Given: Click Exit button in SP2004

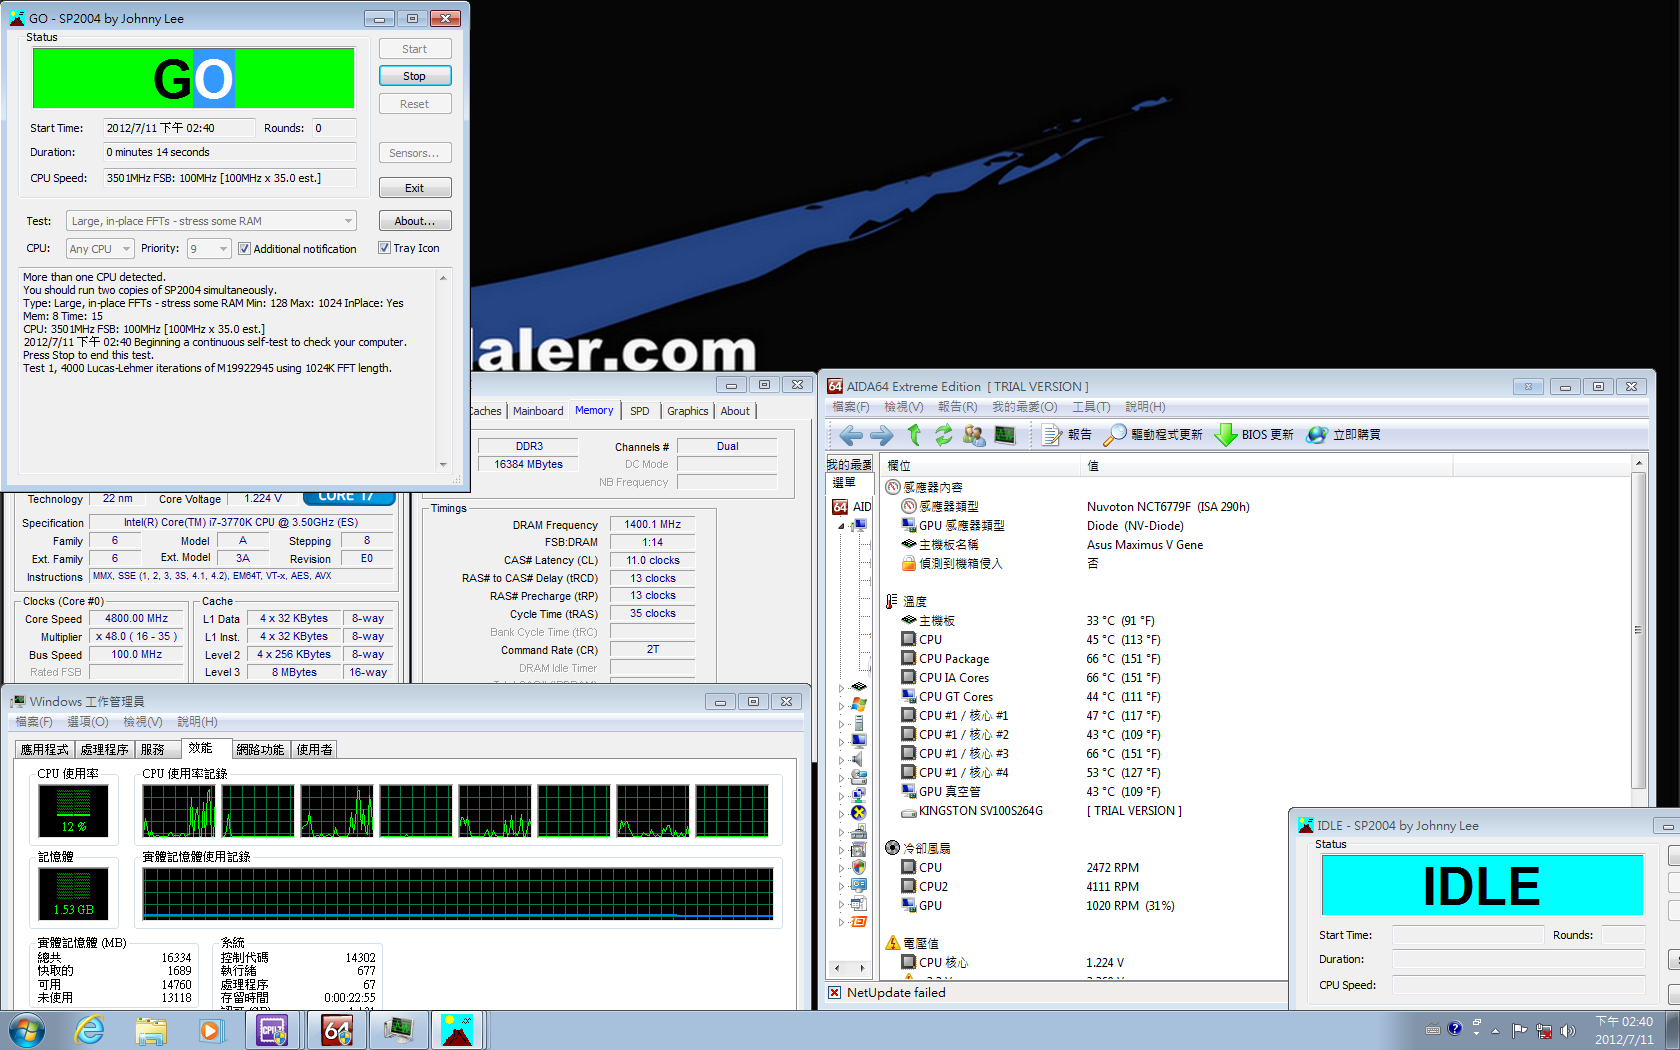Looking at the screenshot, I should [415, 188].
